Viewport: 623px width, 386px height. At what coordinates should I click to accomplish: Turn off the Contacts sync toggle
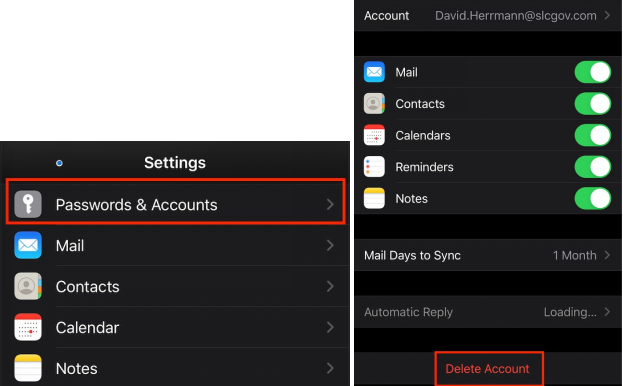pos(593,103)
